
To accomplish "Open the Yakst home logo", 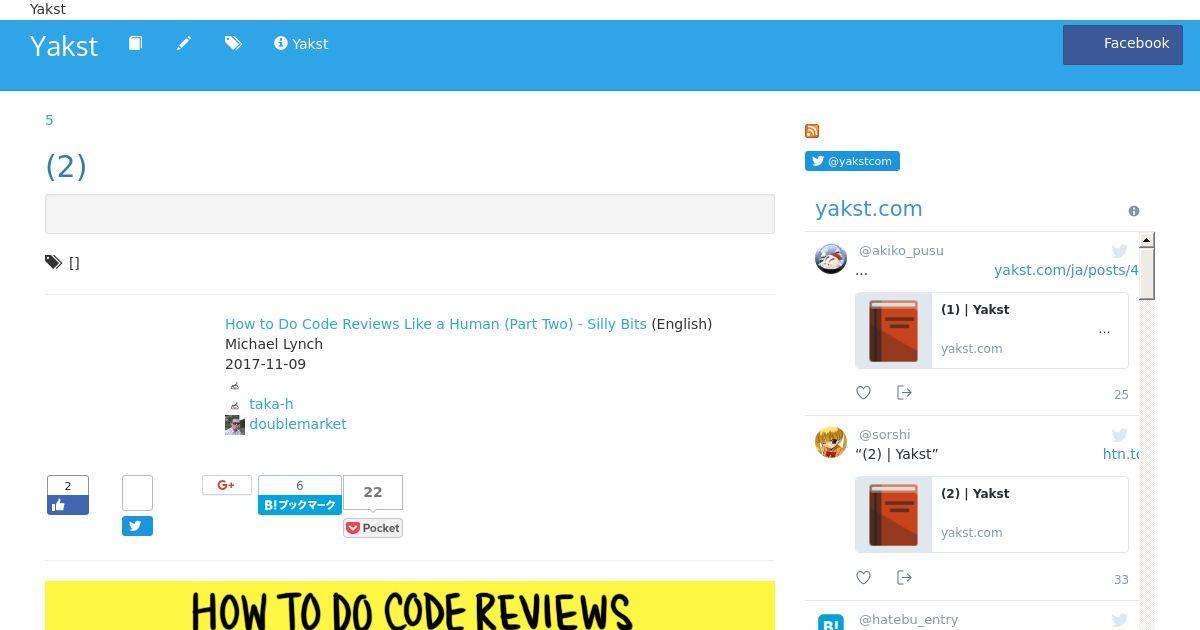I will 64,46.
